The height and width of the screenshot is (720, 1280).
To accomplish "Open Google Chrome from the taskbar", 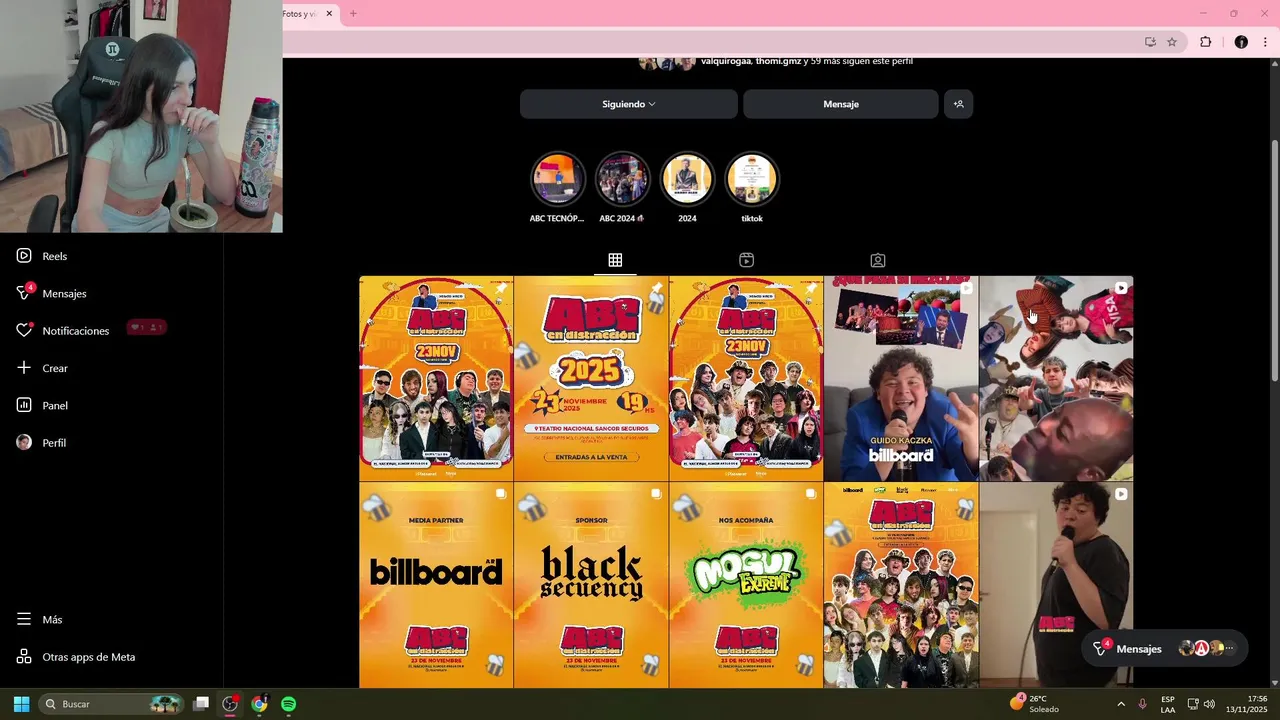I will point(259,704).
